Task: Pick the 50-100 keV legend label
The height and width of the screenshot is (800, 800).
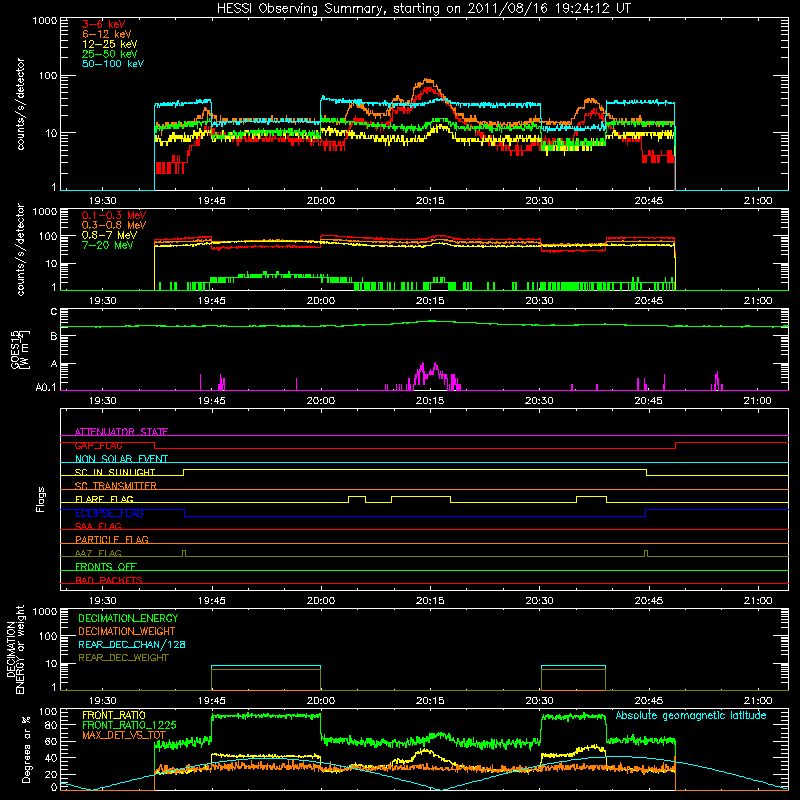Action: pyautogui.click(x=113, y=63)
